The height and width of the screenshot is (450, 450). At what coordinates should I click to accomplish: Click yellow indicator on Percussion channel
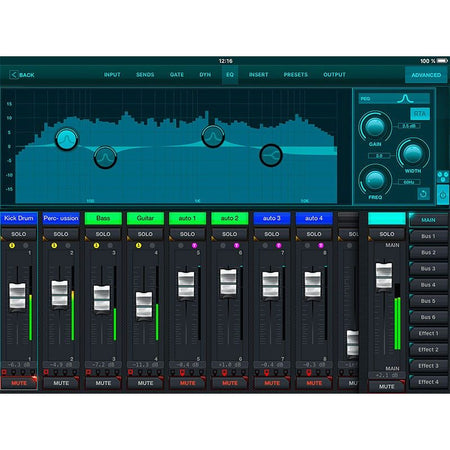(54, 246)
